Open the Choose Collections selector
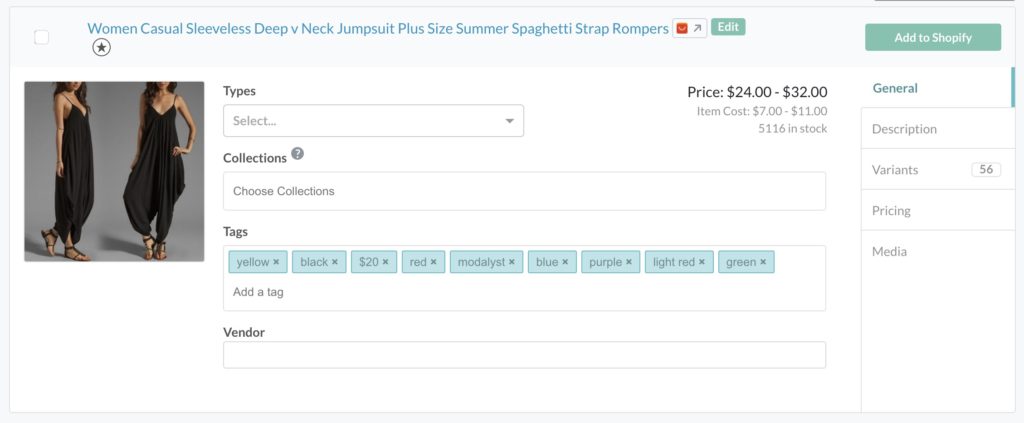 tap(524, 191)
